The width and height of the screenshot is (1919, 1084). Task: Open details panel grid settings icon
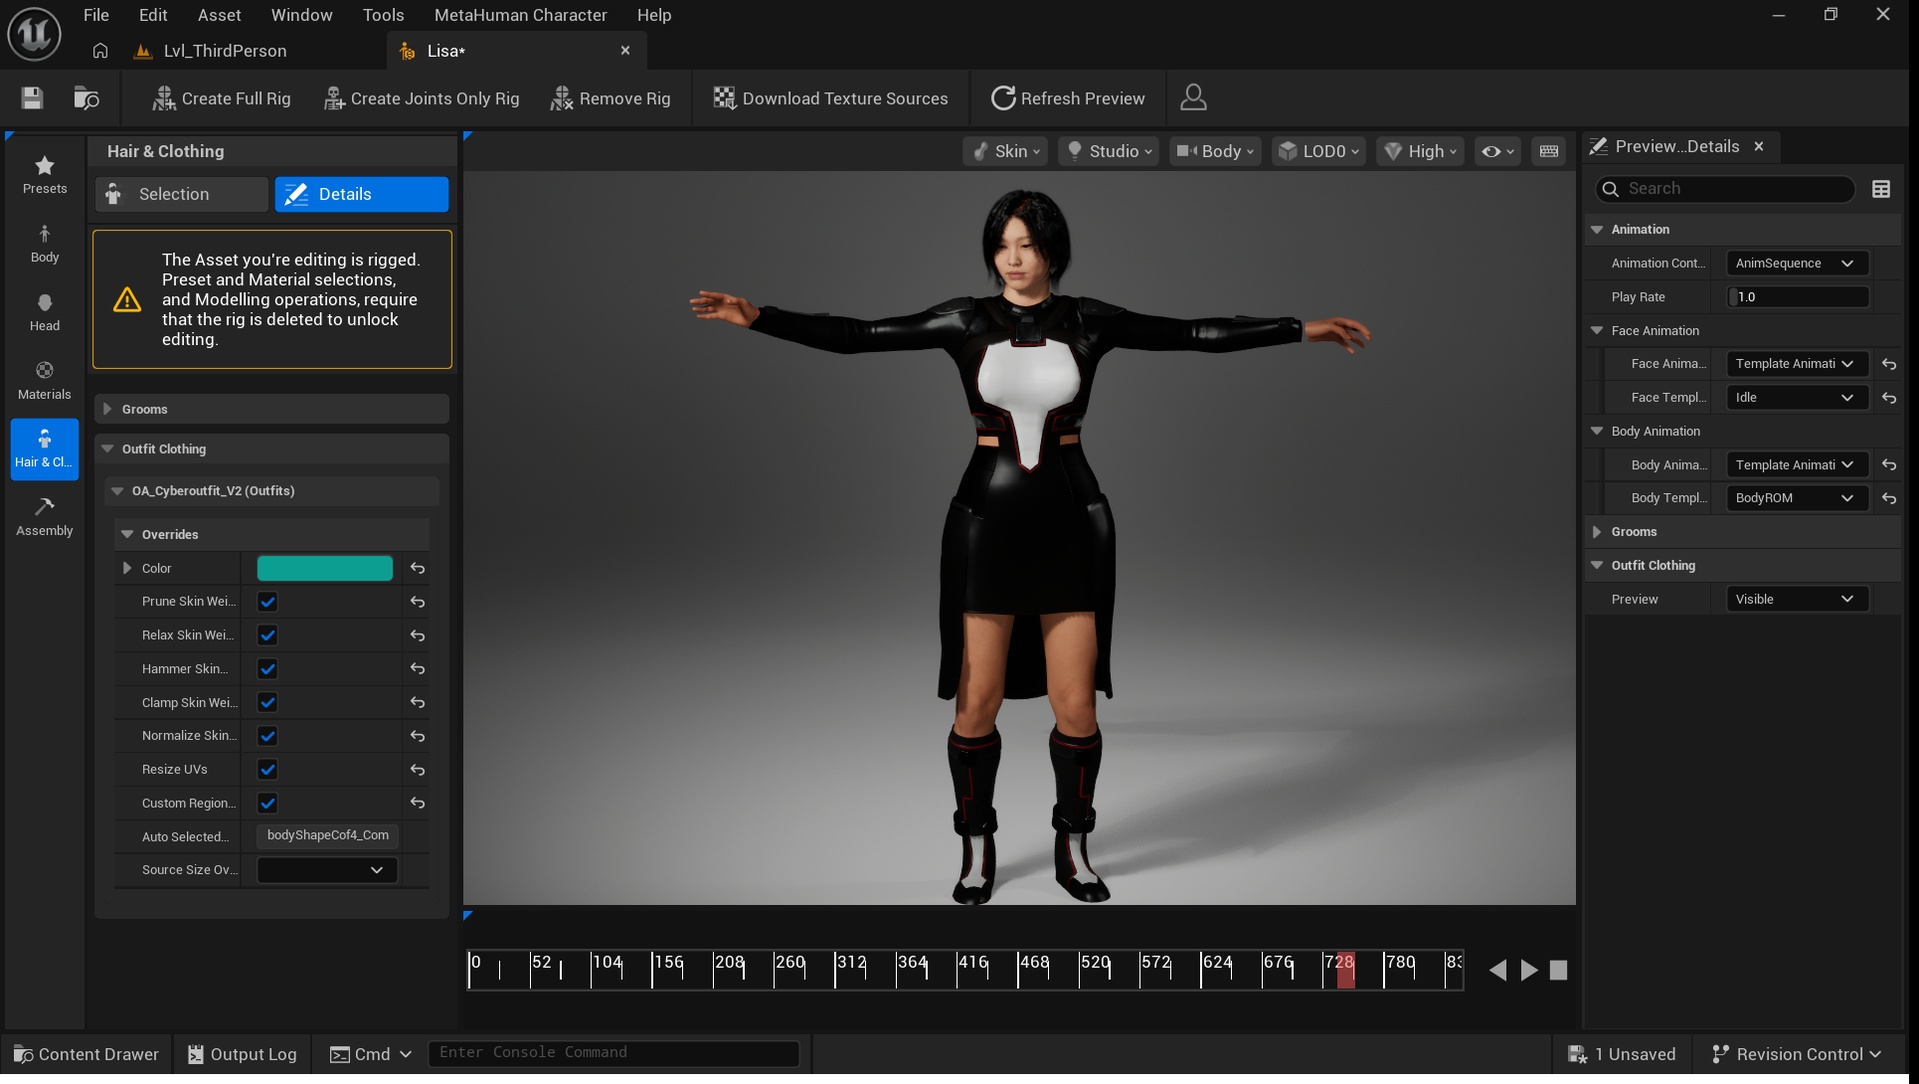pos(1881,189)
